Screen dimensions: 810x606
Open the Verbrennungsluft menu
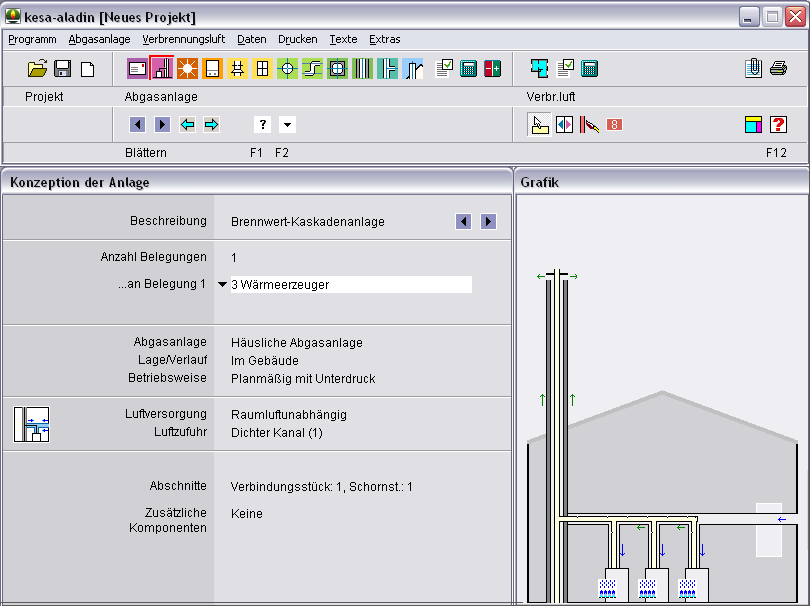(x=183, y=40)
